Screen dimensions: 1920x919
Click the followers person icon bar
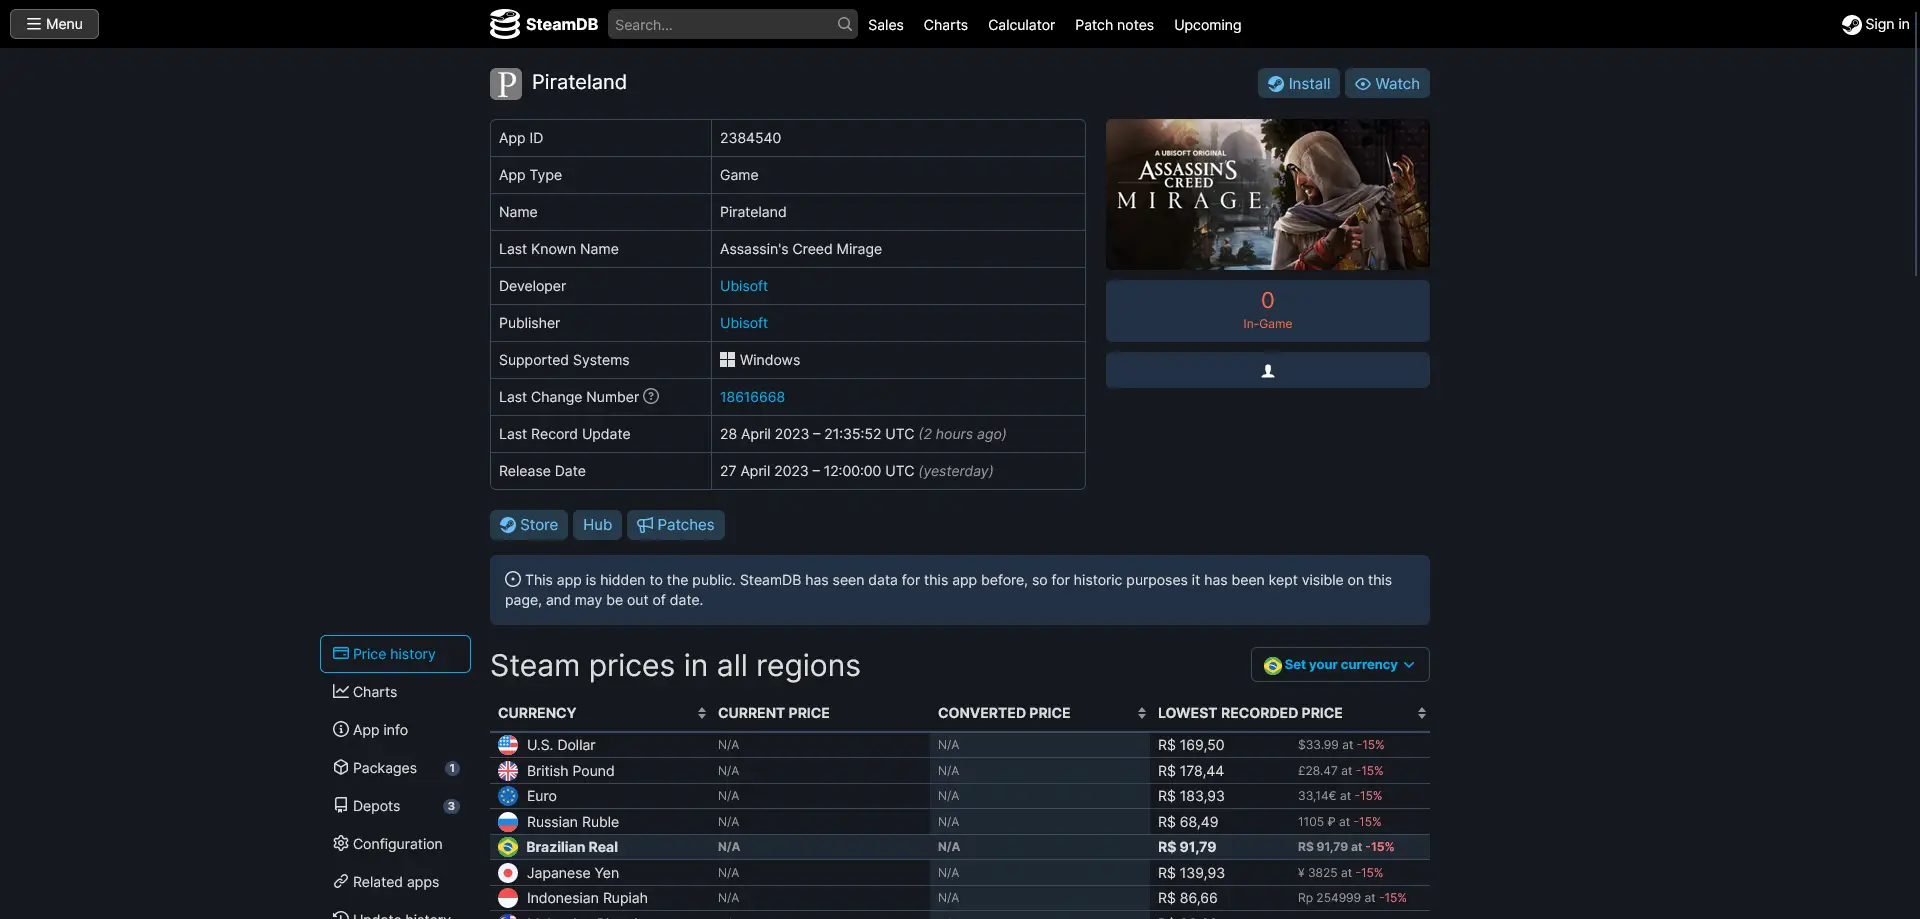coord(1267,370)
